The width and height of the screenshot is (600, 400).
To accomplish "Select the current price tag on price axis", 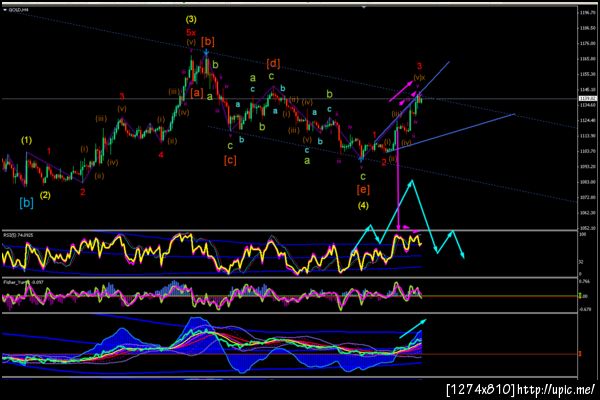I will 587,99.
